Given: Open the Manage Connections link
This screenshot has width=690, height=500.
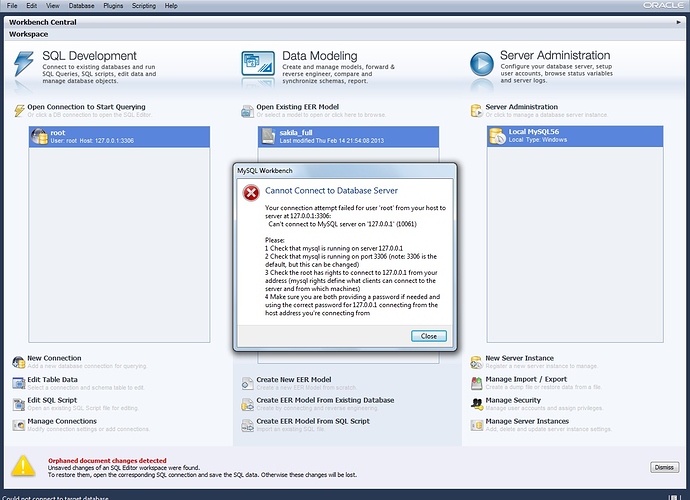Looking at the screenshot, I should point(62,421).
